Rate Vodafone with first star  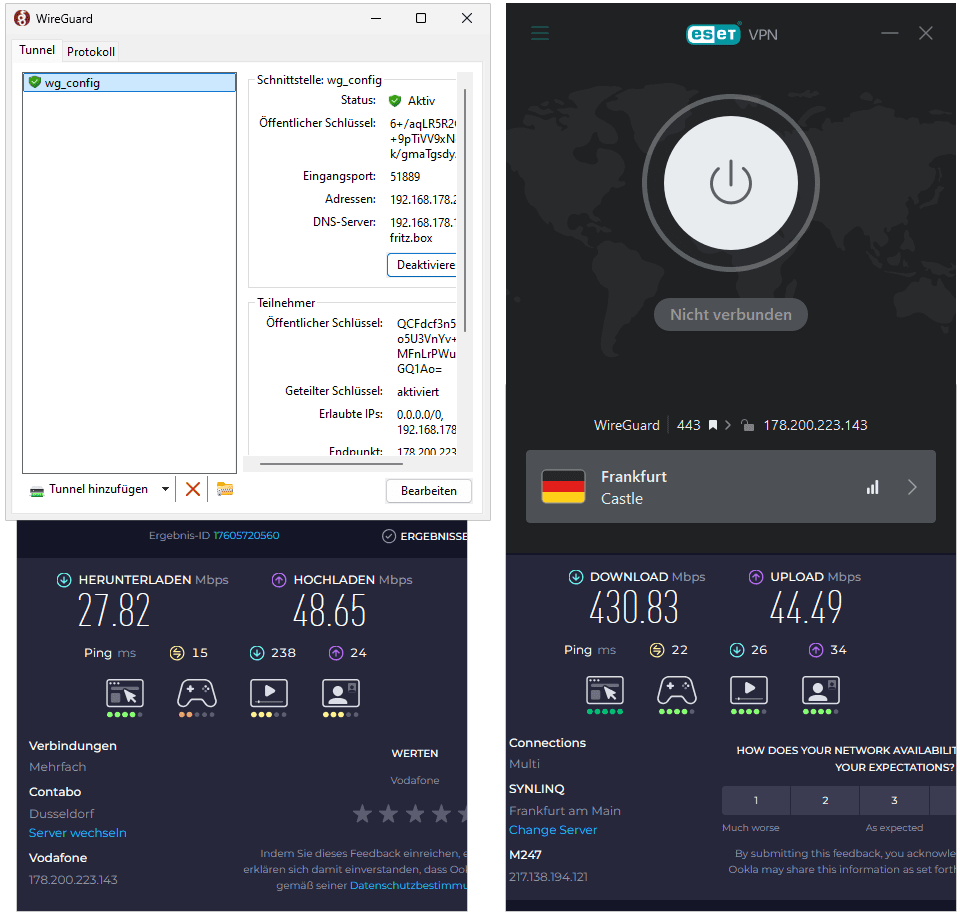pyautogui.click(x=362, y=814)
